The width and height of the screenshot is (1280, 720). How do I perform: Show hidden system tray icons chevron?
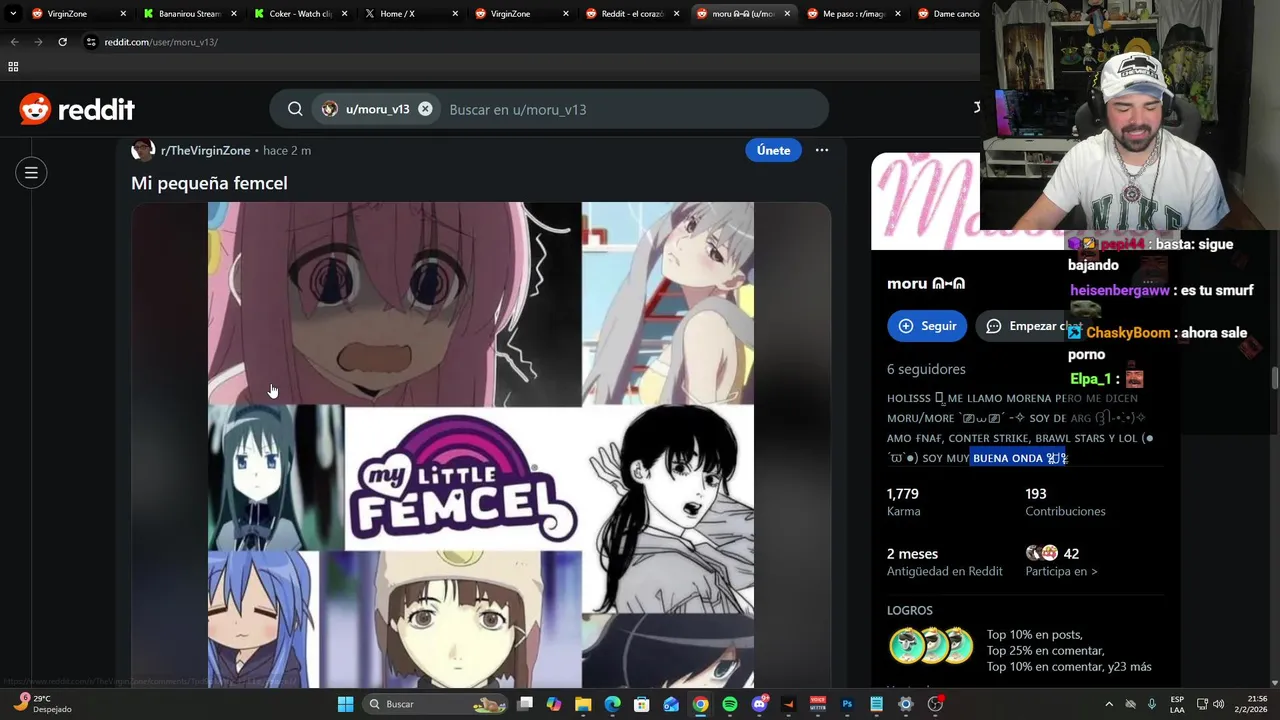click(x=1108, y=704)
